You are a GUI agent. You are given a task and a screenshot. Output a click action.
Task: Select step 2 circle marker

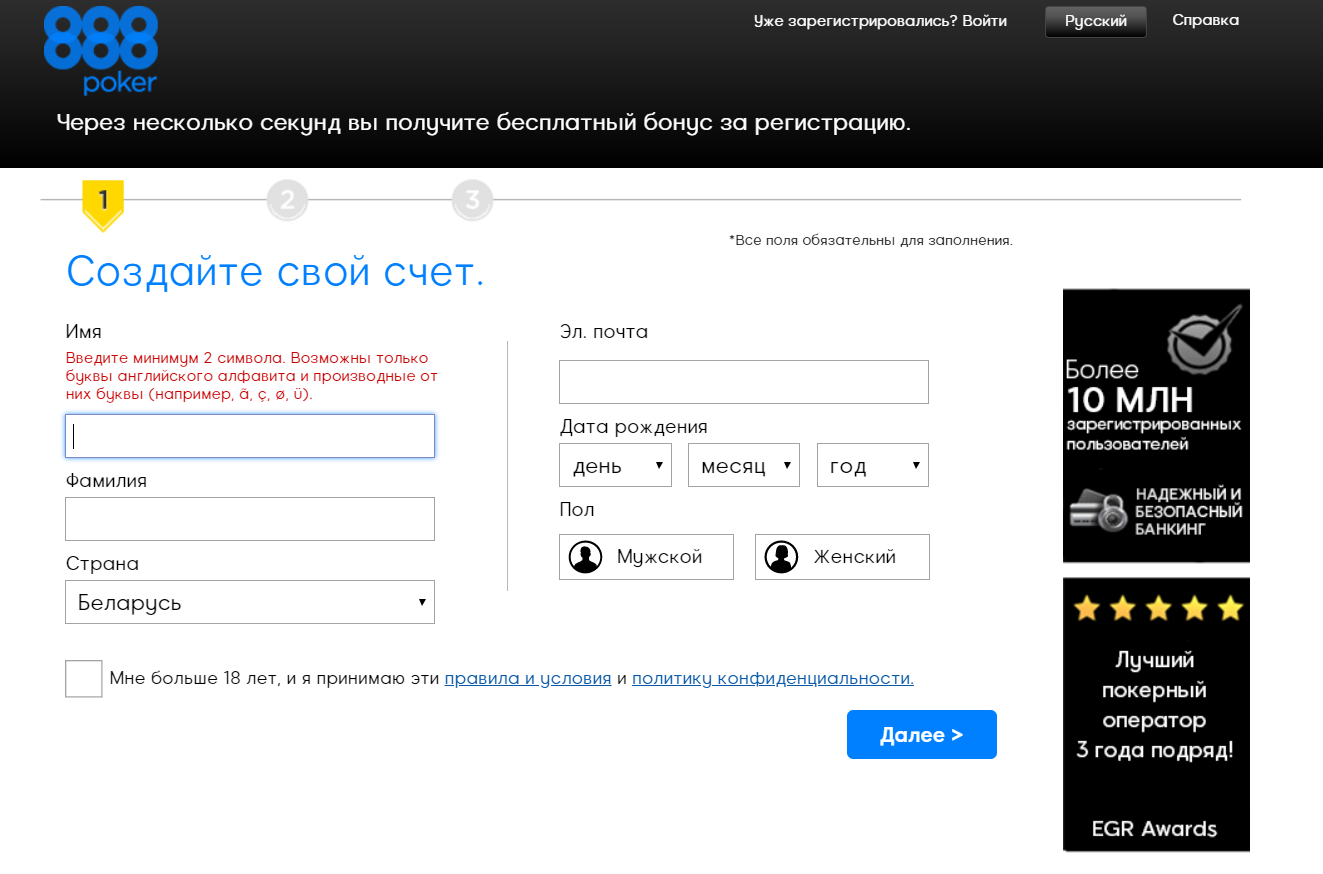point(288,200)
